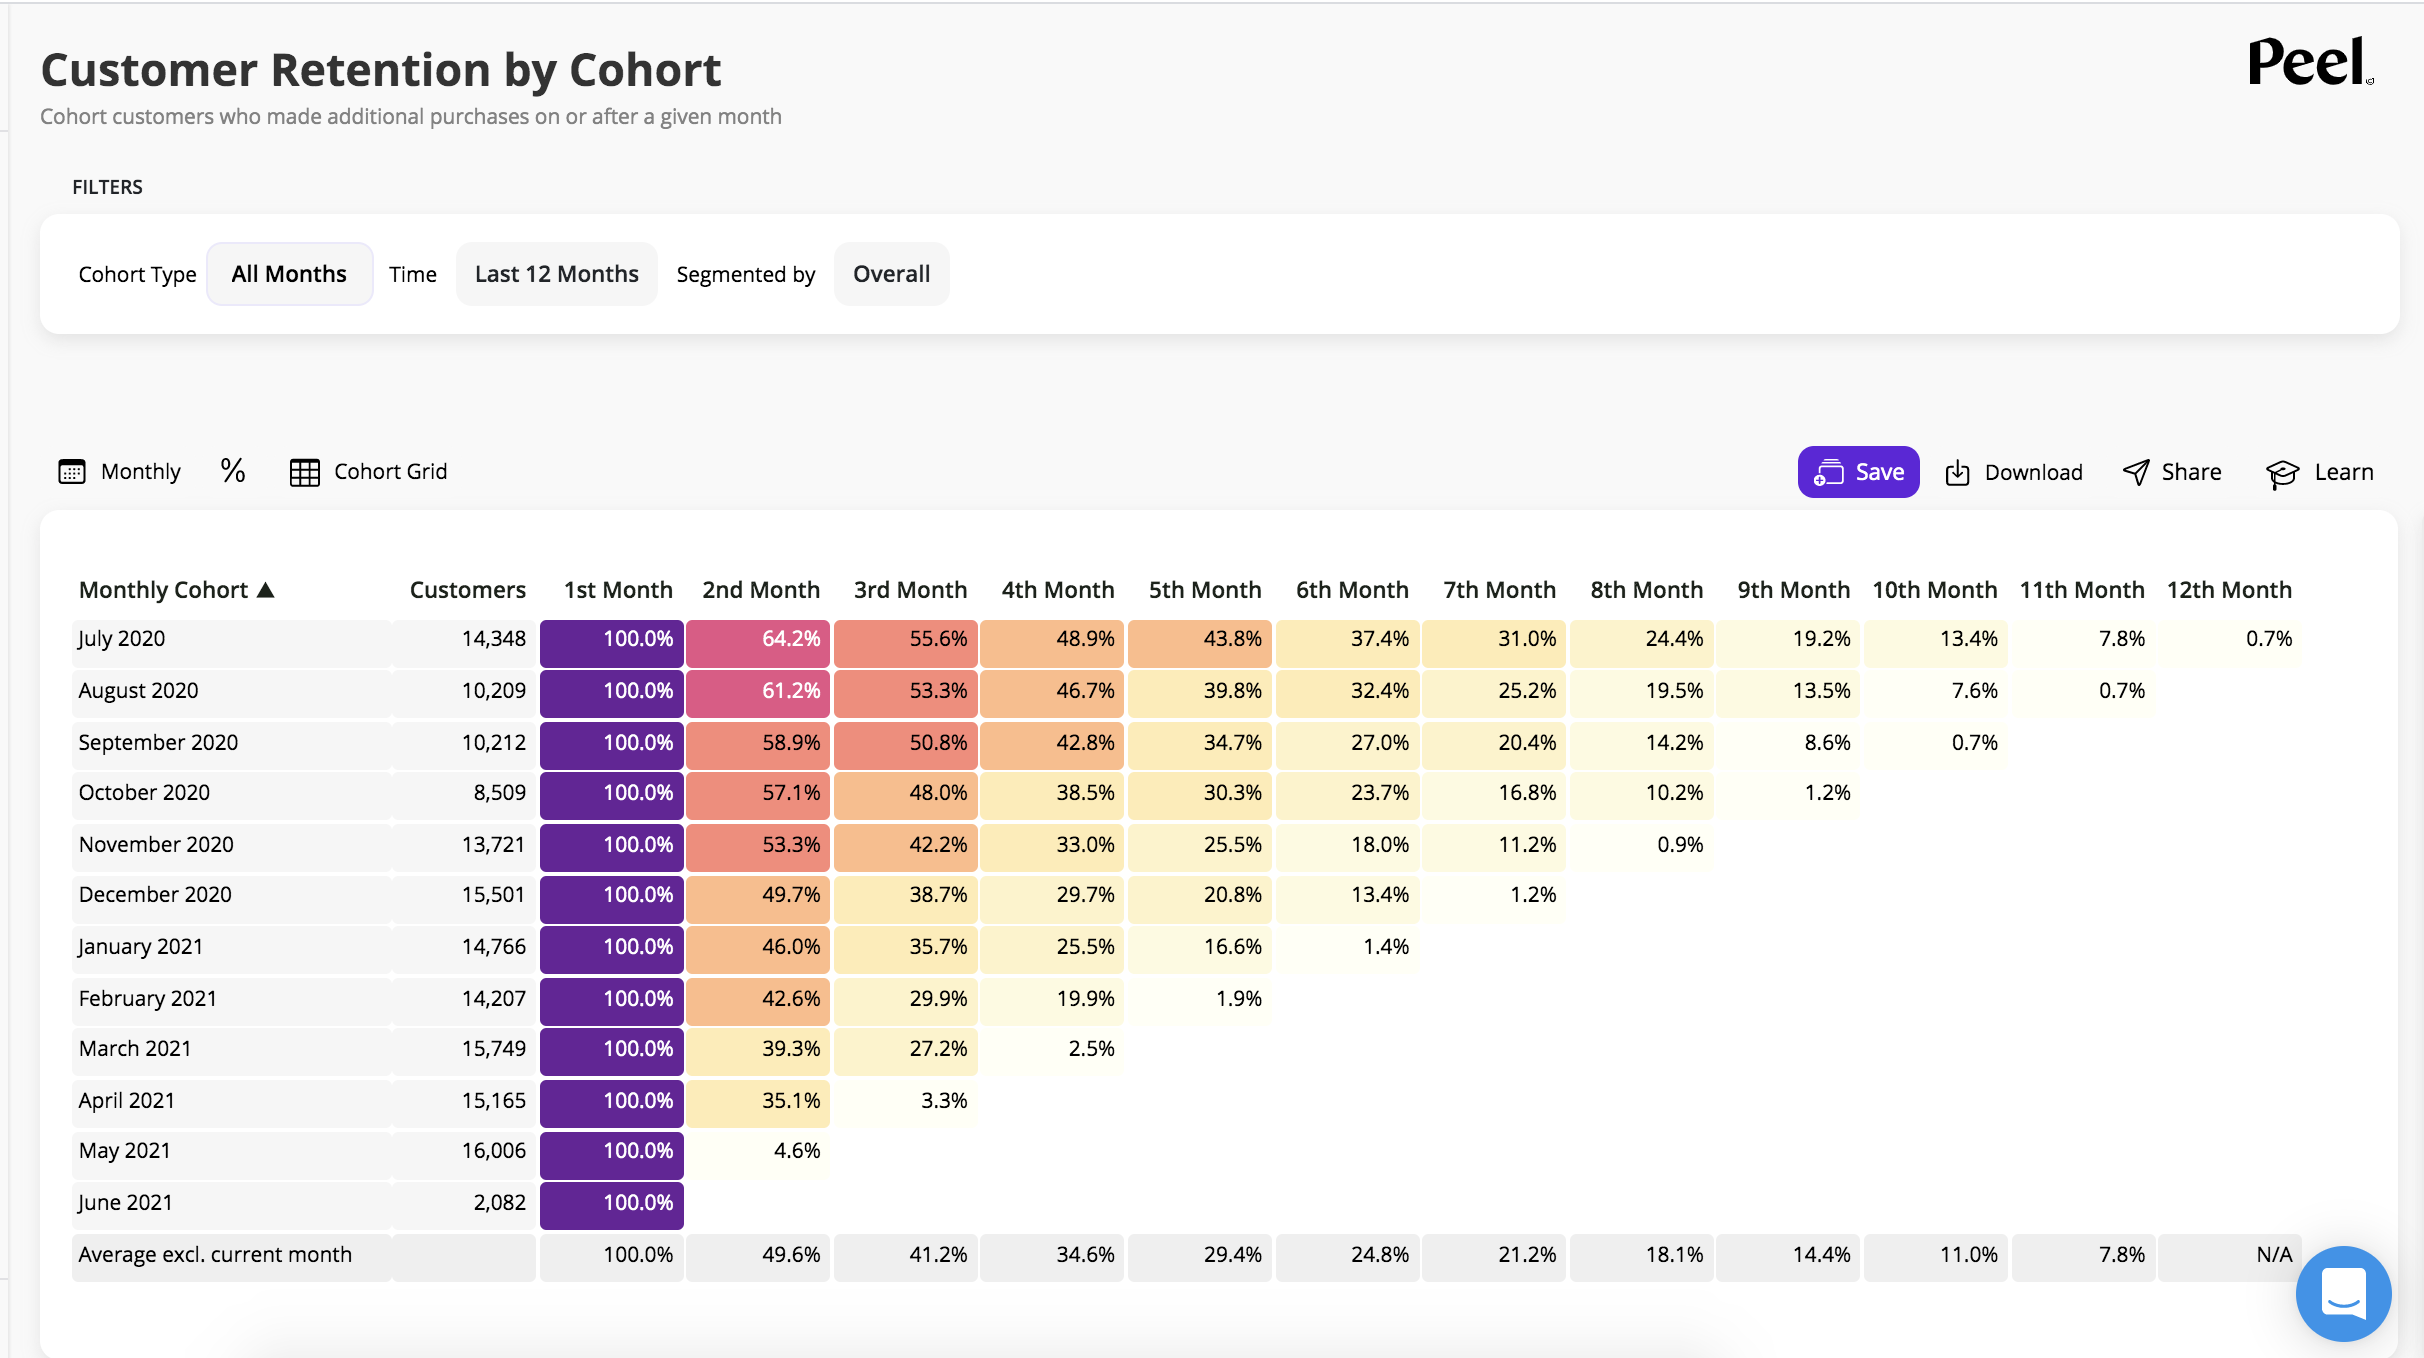Click the purple 100.0% cell for June 2021

pos(612,1203)
